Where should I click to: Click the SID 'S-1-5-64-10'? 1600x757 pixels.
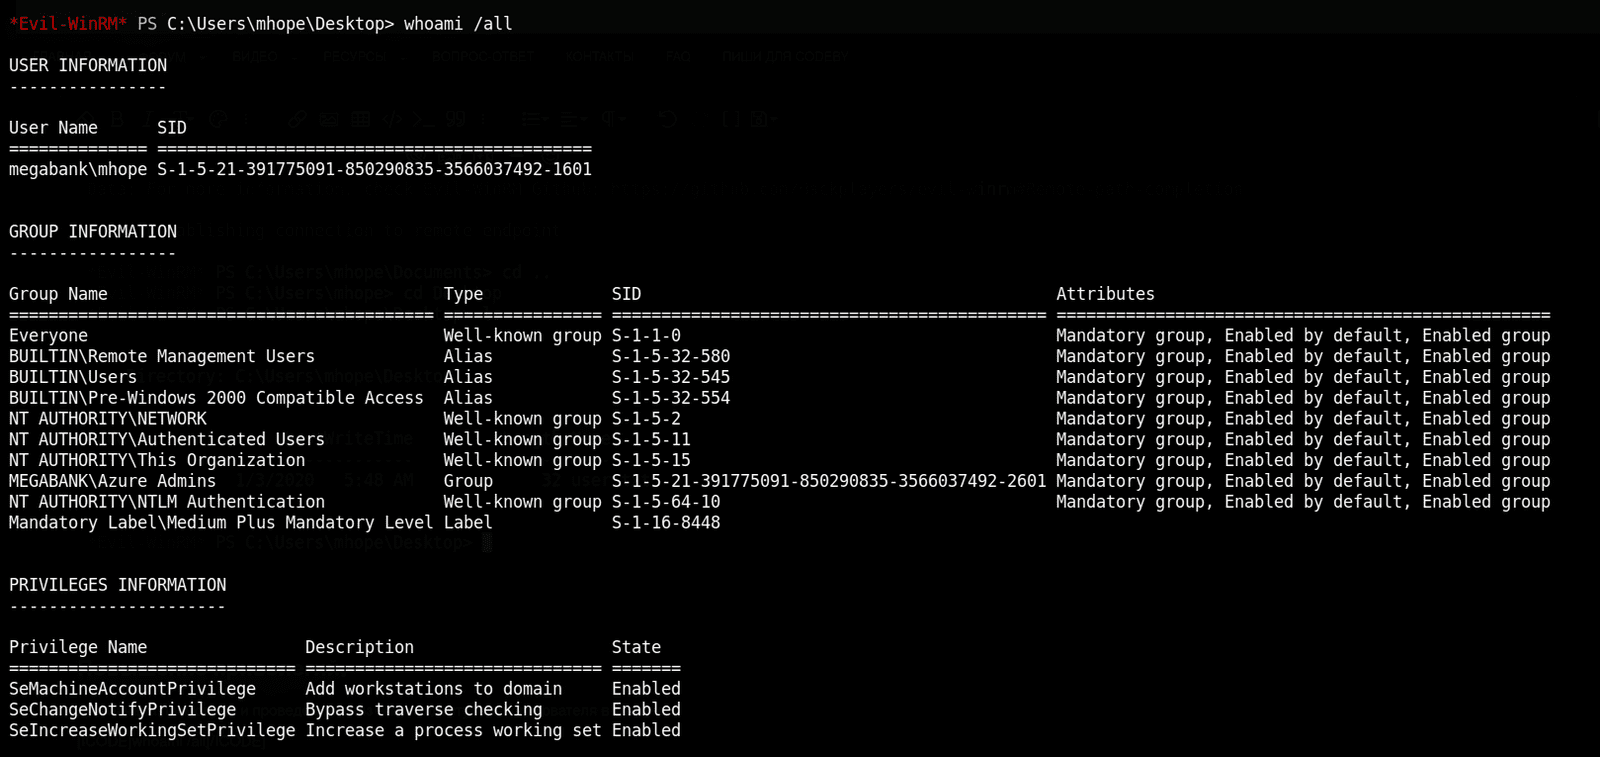pyautogui.click(x=666, y=502)
